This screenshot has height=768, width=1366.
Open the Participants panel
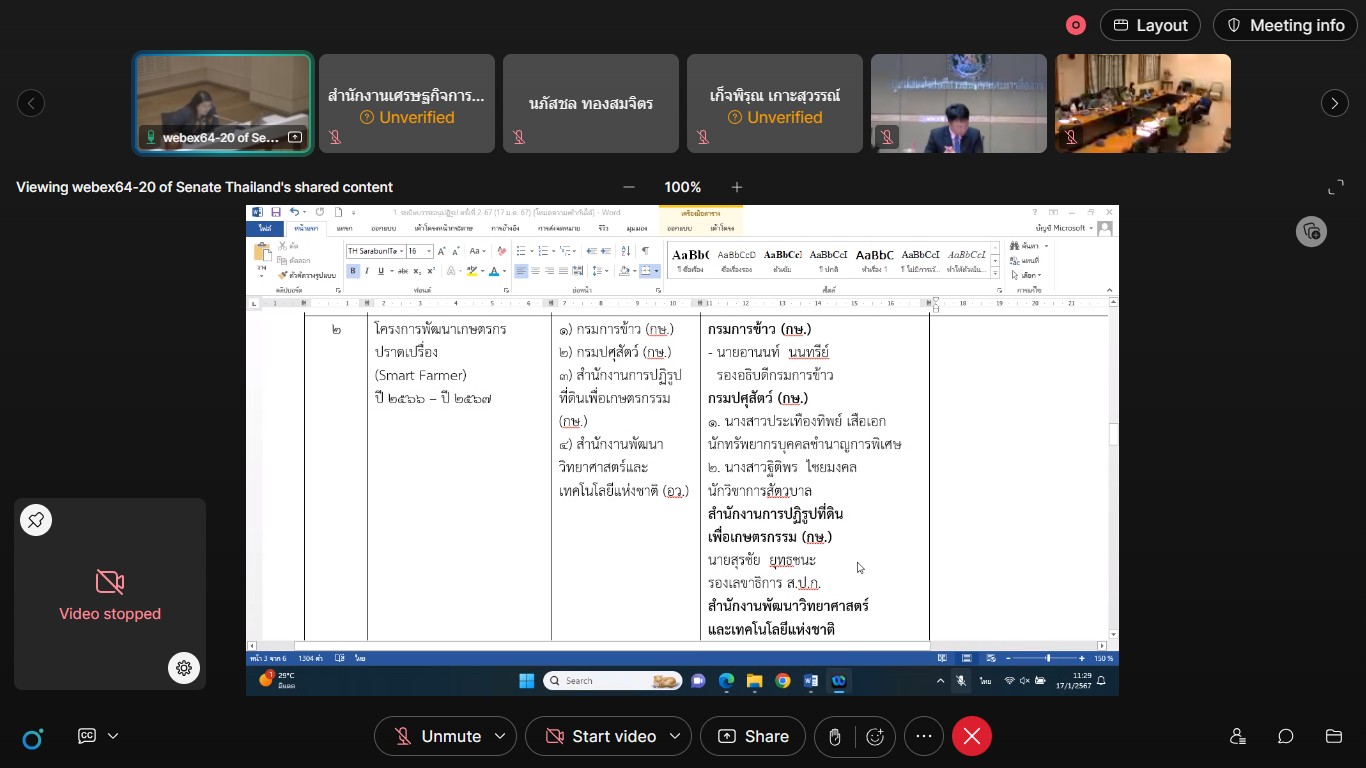(1238, 737)
